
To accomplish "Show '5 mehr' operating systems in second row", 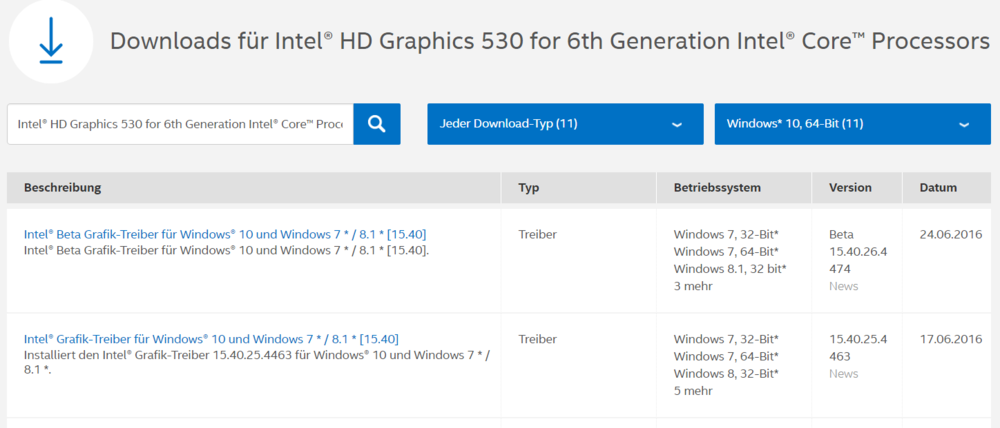I will (x=693, y=391).
